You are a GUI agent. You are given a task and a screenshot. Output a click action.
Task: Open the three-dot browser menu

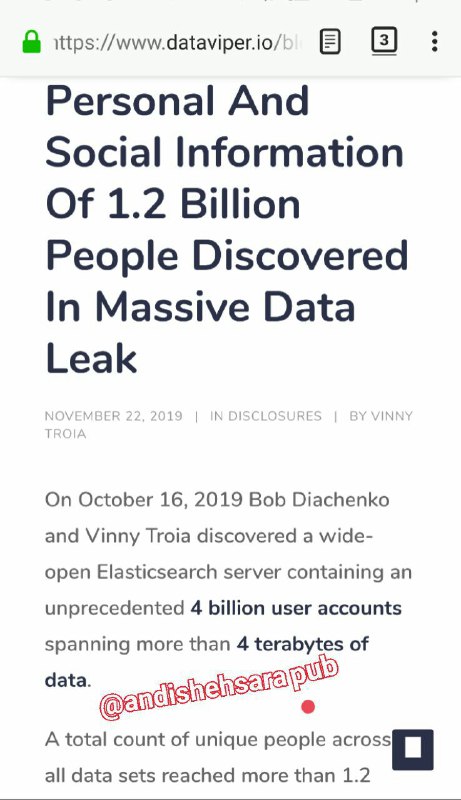pyautogui.click(x=434, y=41)
